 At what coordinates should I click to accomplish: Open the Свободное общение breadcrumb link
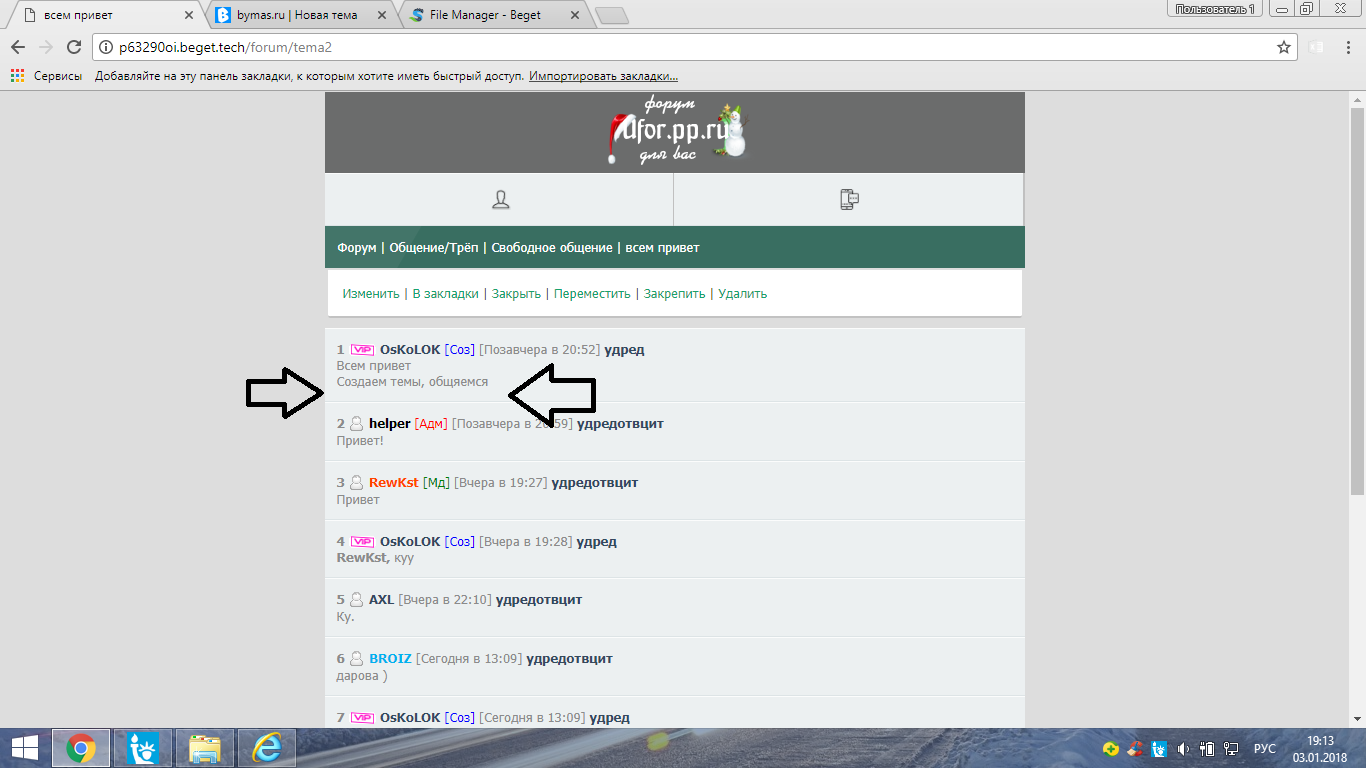coord(551,248)
